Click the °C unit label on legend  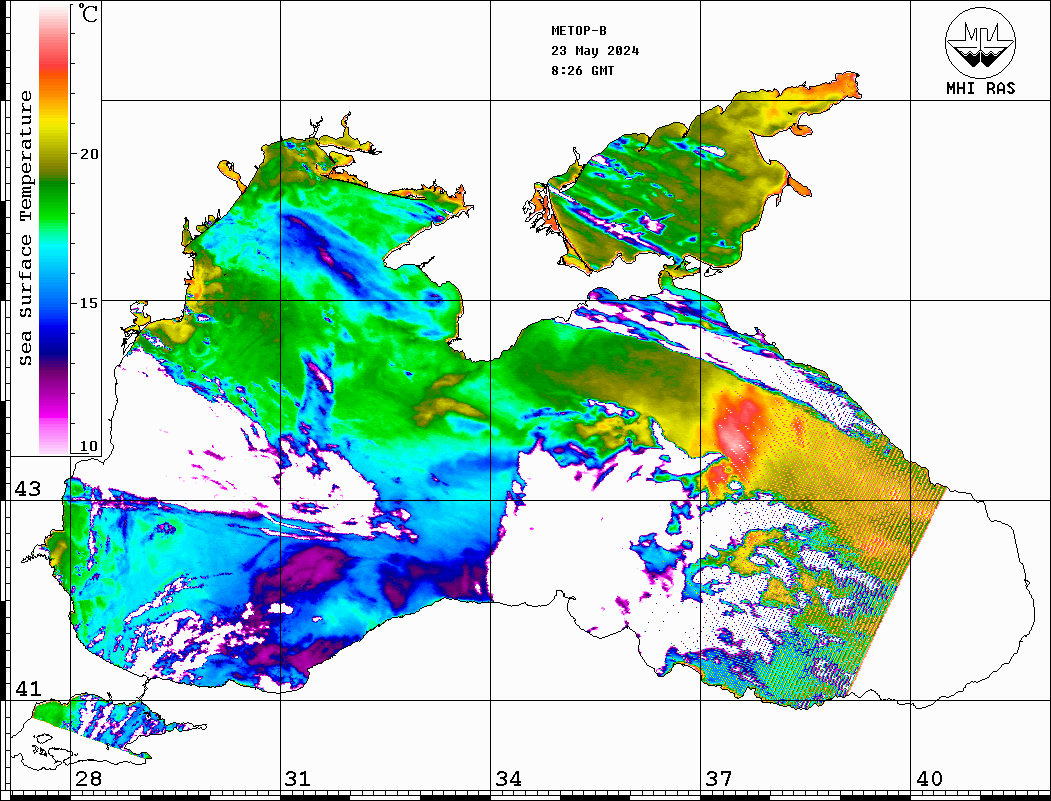point(88,13)
